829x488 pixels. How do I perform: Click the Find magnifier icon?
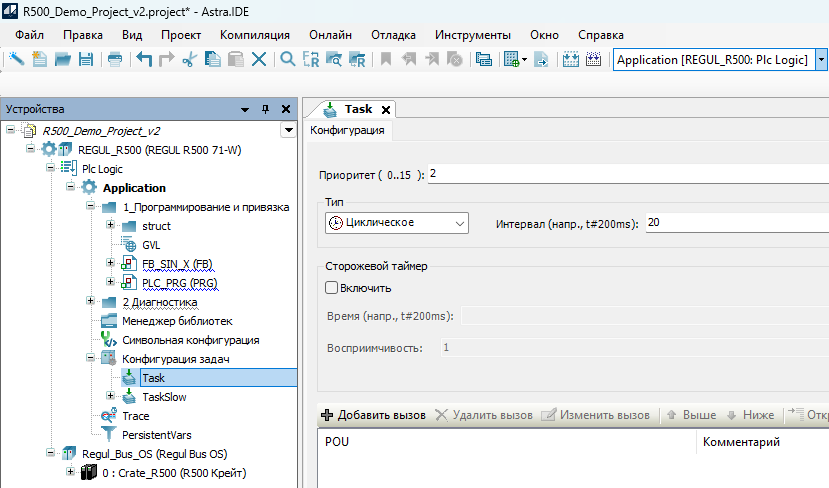tap(288, 60)
